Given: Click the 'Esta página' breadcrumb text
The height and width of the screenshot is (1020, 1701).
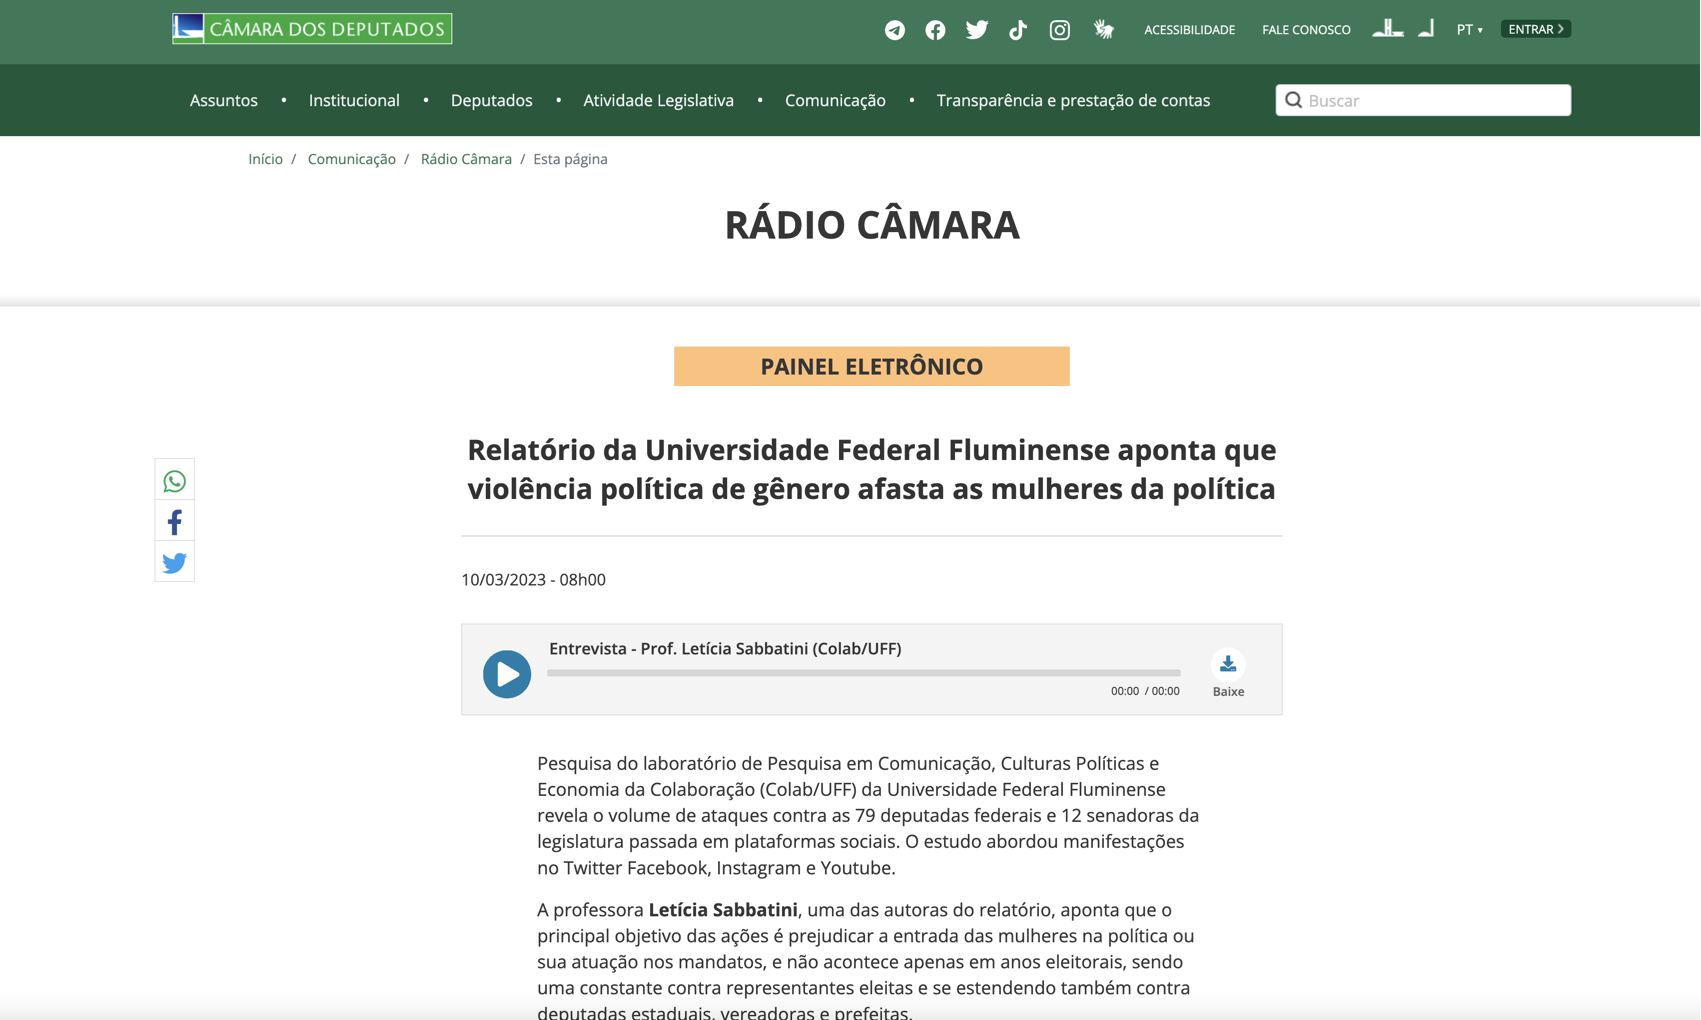Looking at the screenshot, I should [570, 159].
